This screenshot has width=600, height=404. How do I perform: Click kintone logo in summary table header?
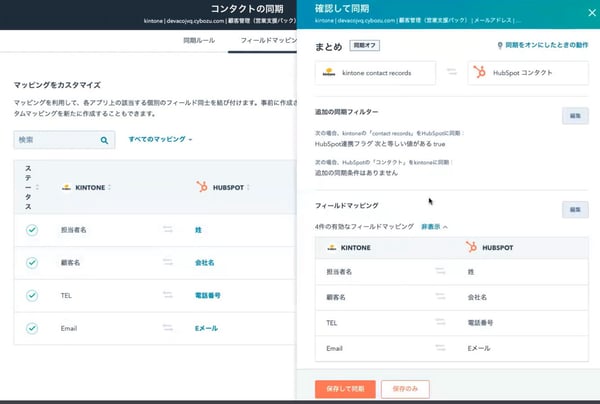point(332,248)
